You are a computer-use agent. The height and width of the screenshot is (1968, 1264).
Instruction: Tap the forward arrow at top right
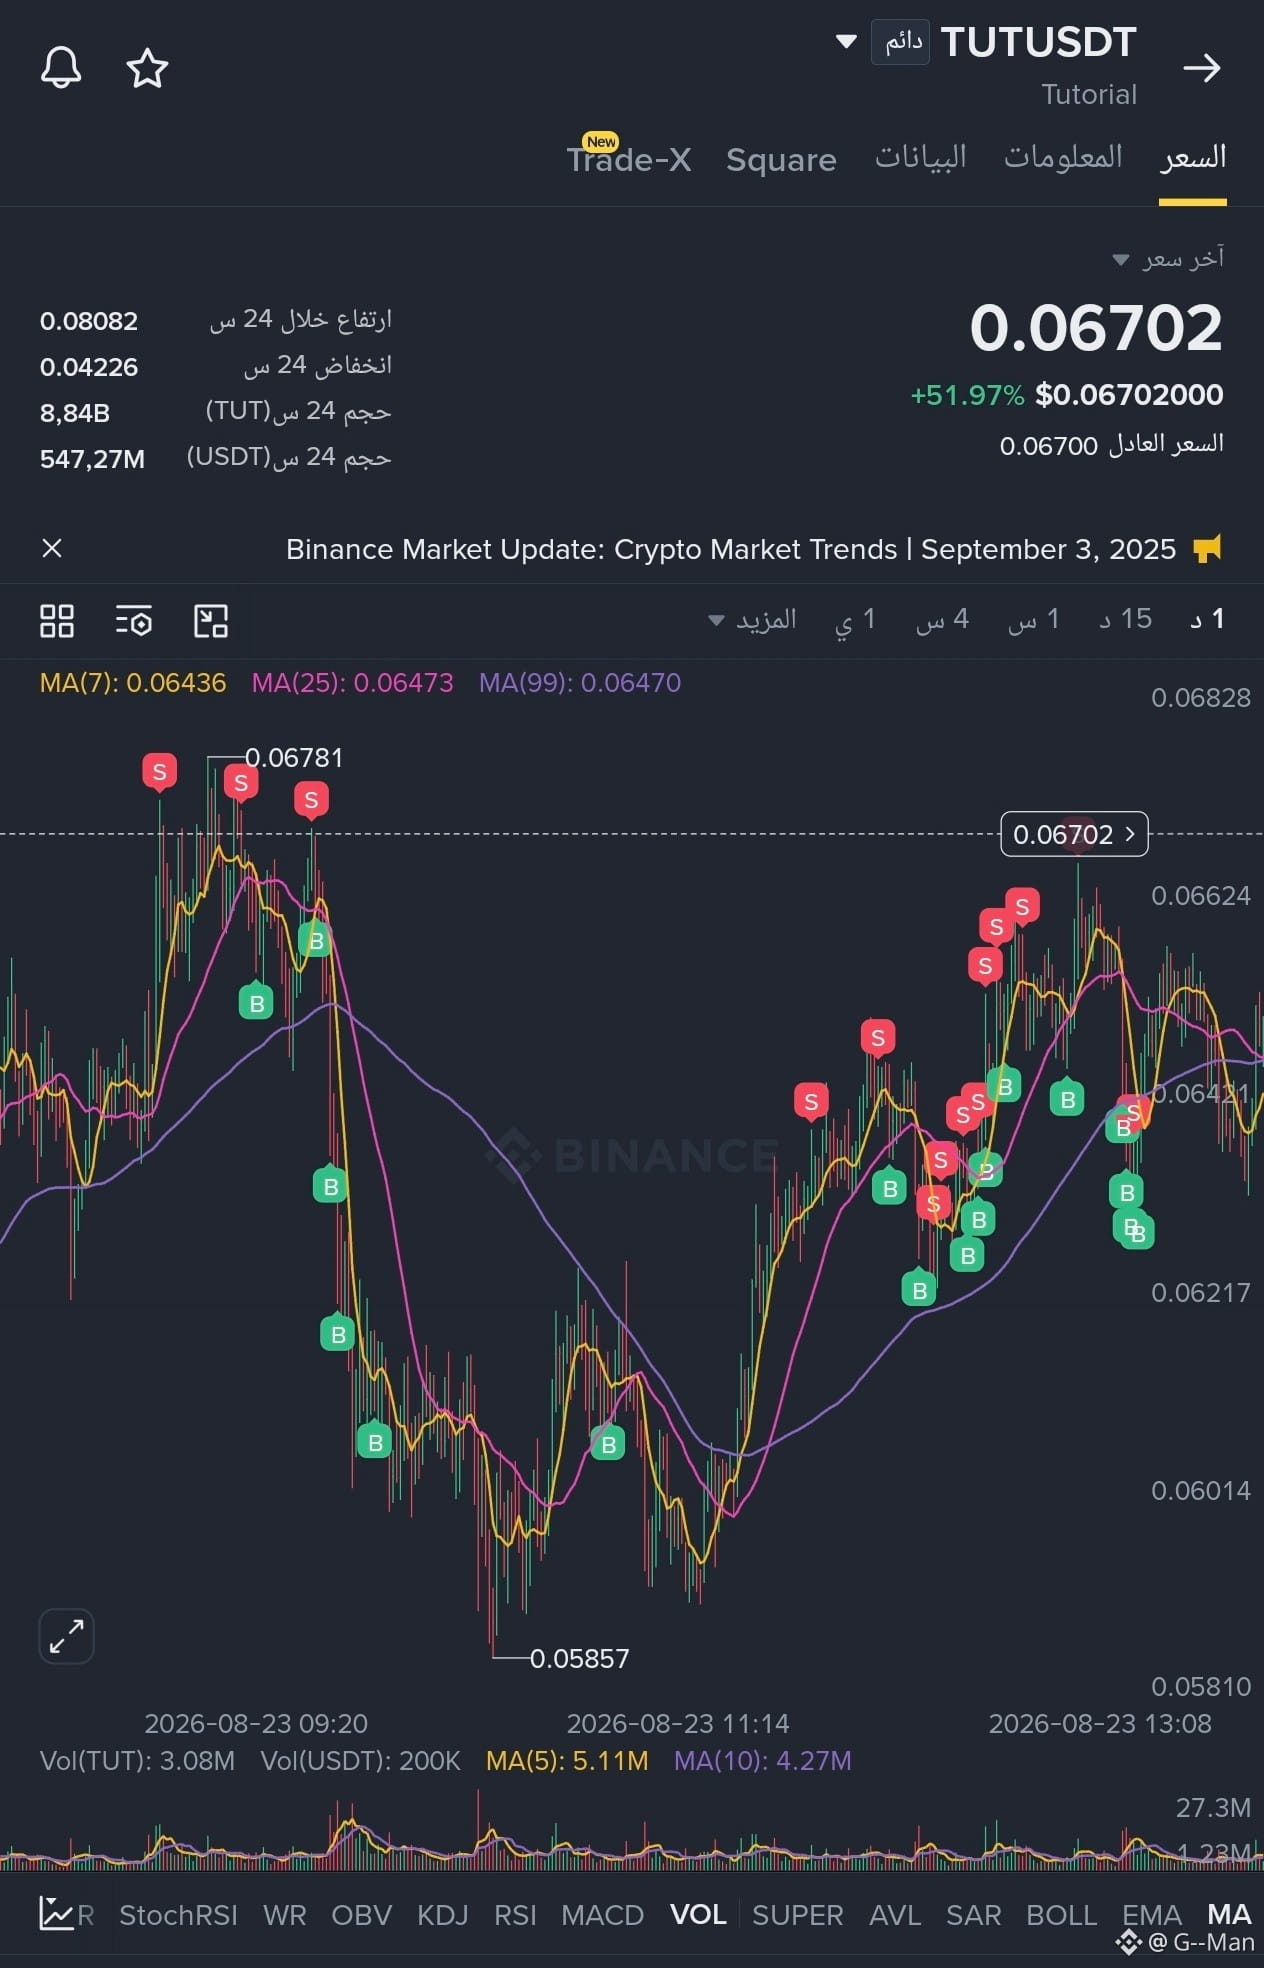click(1202, 68)
